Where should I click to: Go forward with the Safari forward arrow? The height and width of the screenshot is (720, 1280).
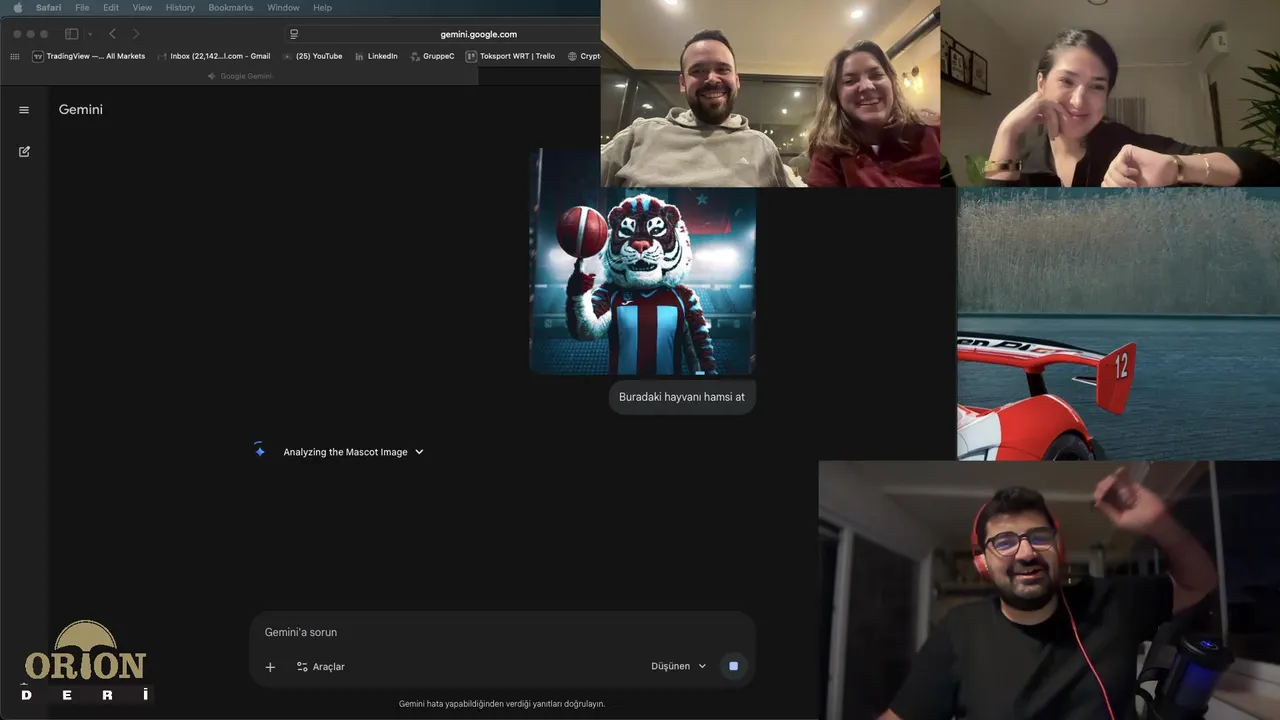(136, 34)
